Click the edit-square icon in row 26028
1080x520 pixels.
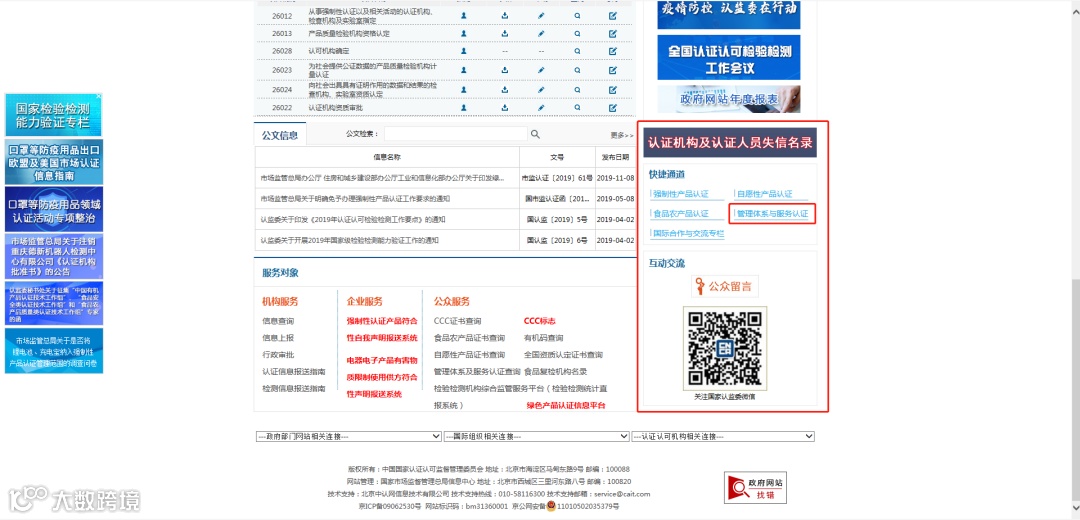[x=613, y=51]
